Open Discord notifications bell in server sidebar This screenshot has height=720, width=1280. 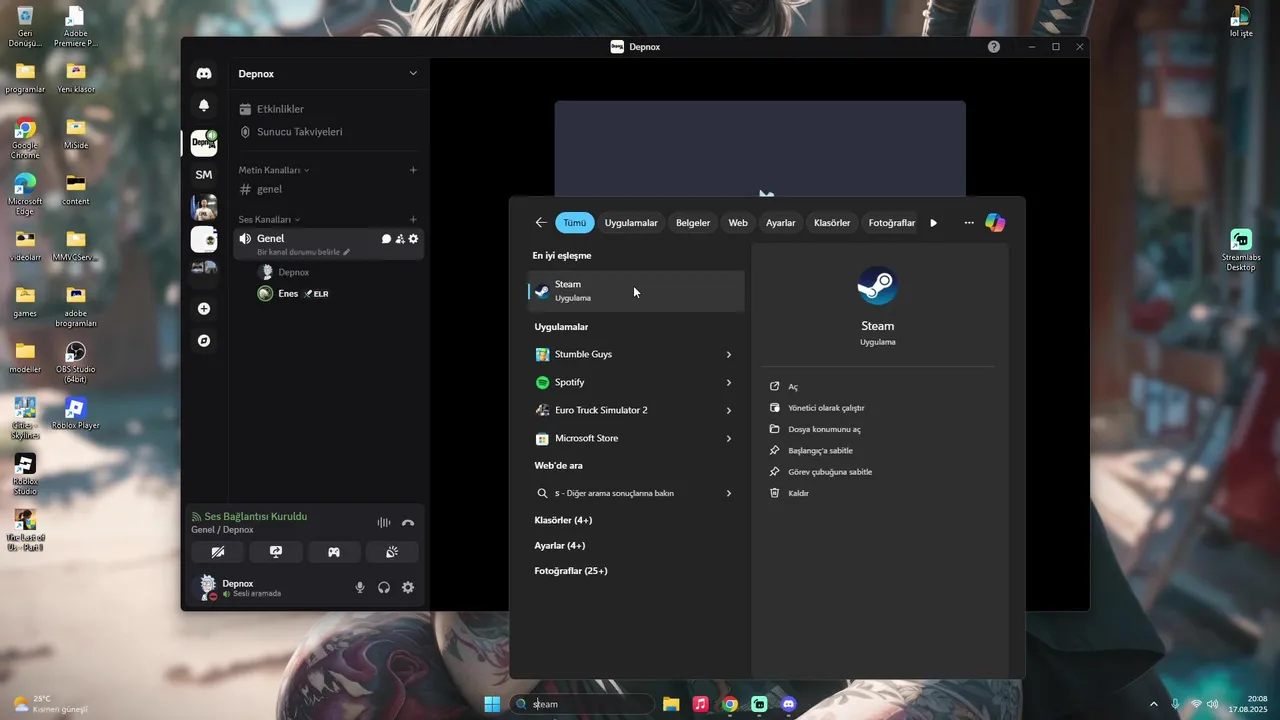click(x=204, y=106)
